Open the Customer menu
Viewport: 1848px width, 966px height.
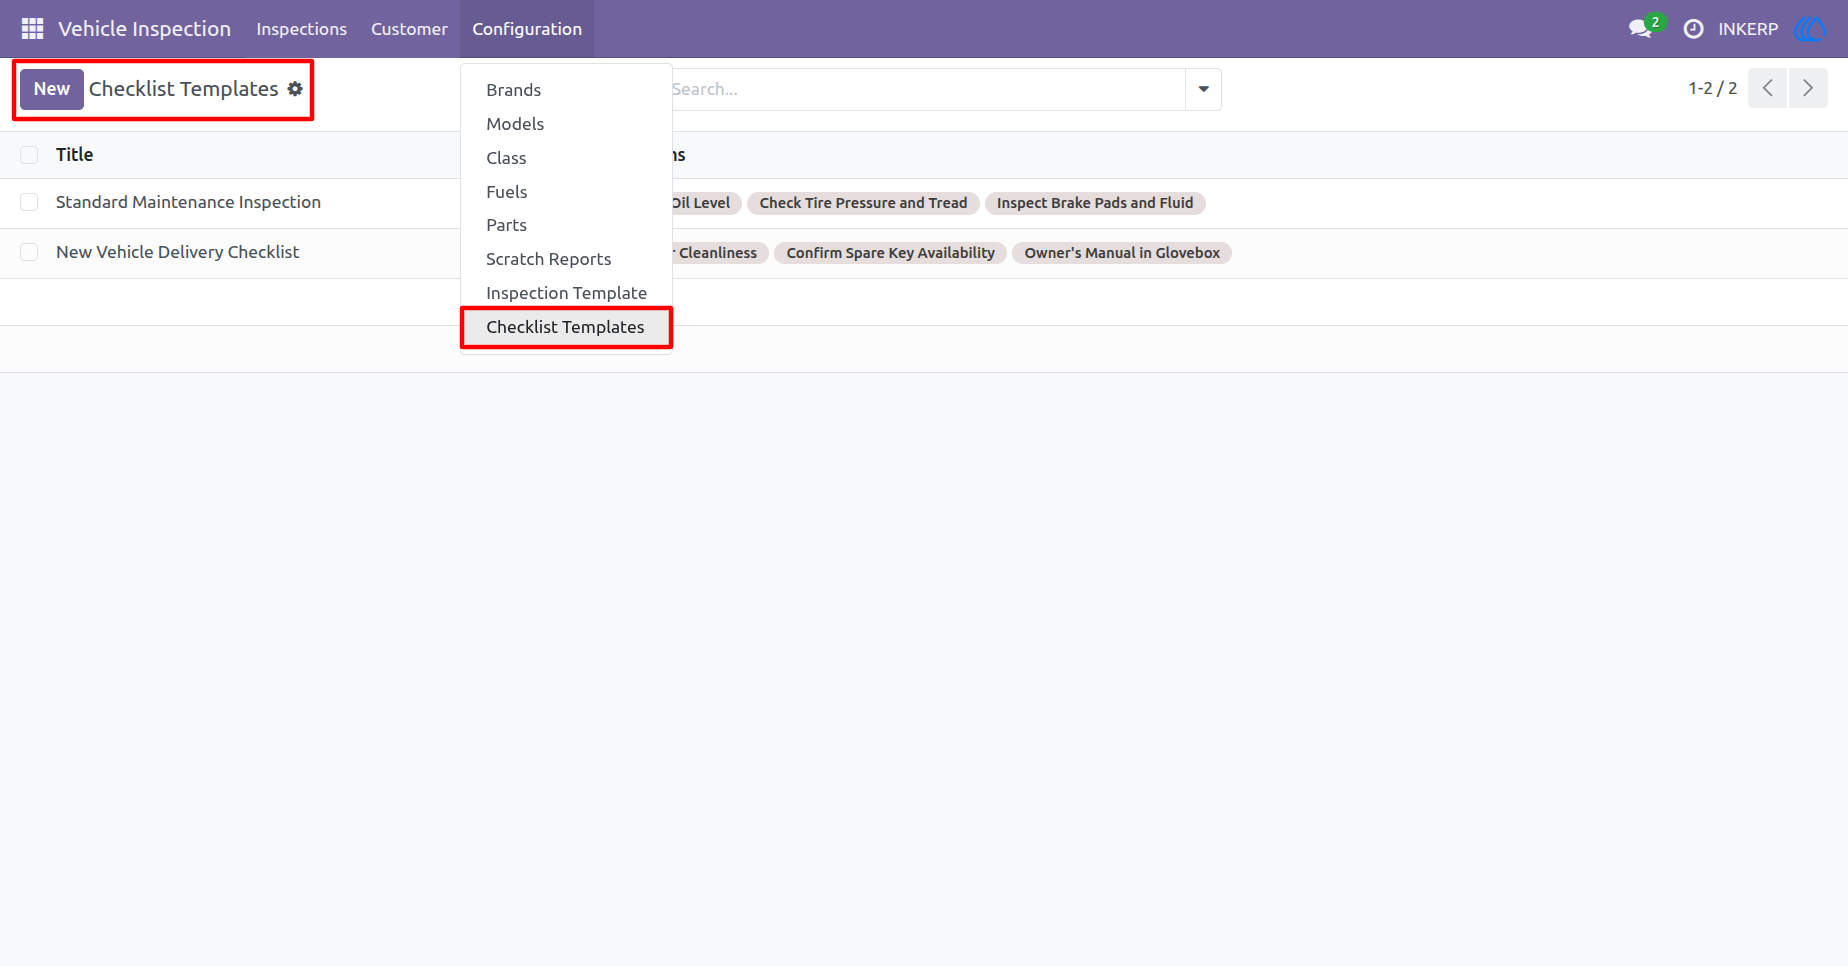coord(409,29)
